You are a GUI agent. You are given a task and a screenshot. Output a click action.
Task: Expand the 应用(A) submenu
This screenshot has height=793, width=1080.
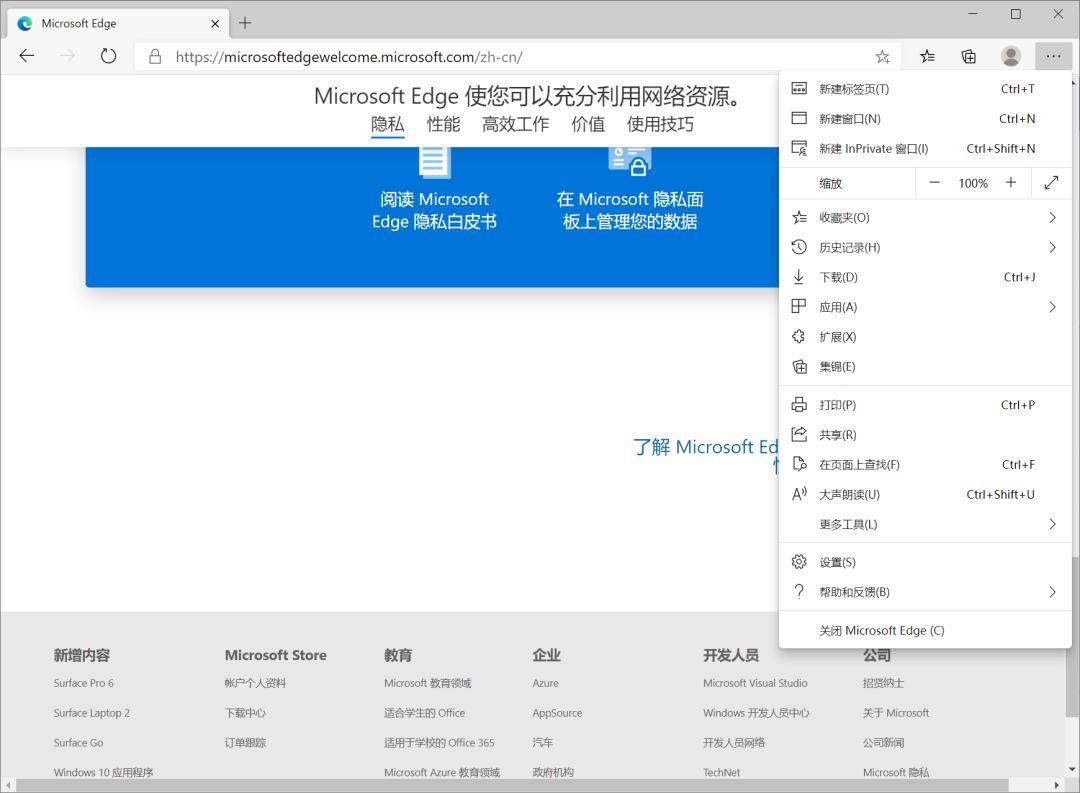tap(925, 307)
